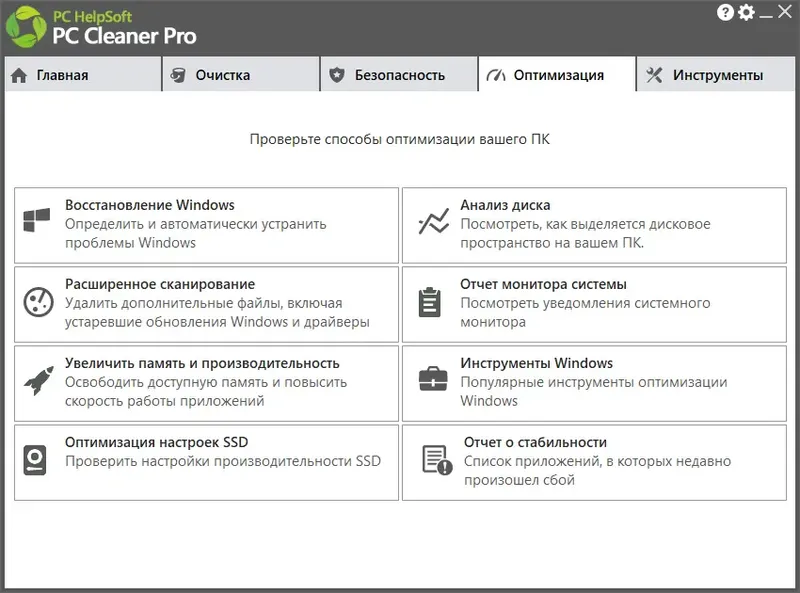Viewport: 800px width, 593px height.
Task: Open the Отчет о стабильности report
Action: pos(535,442)
